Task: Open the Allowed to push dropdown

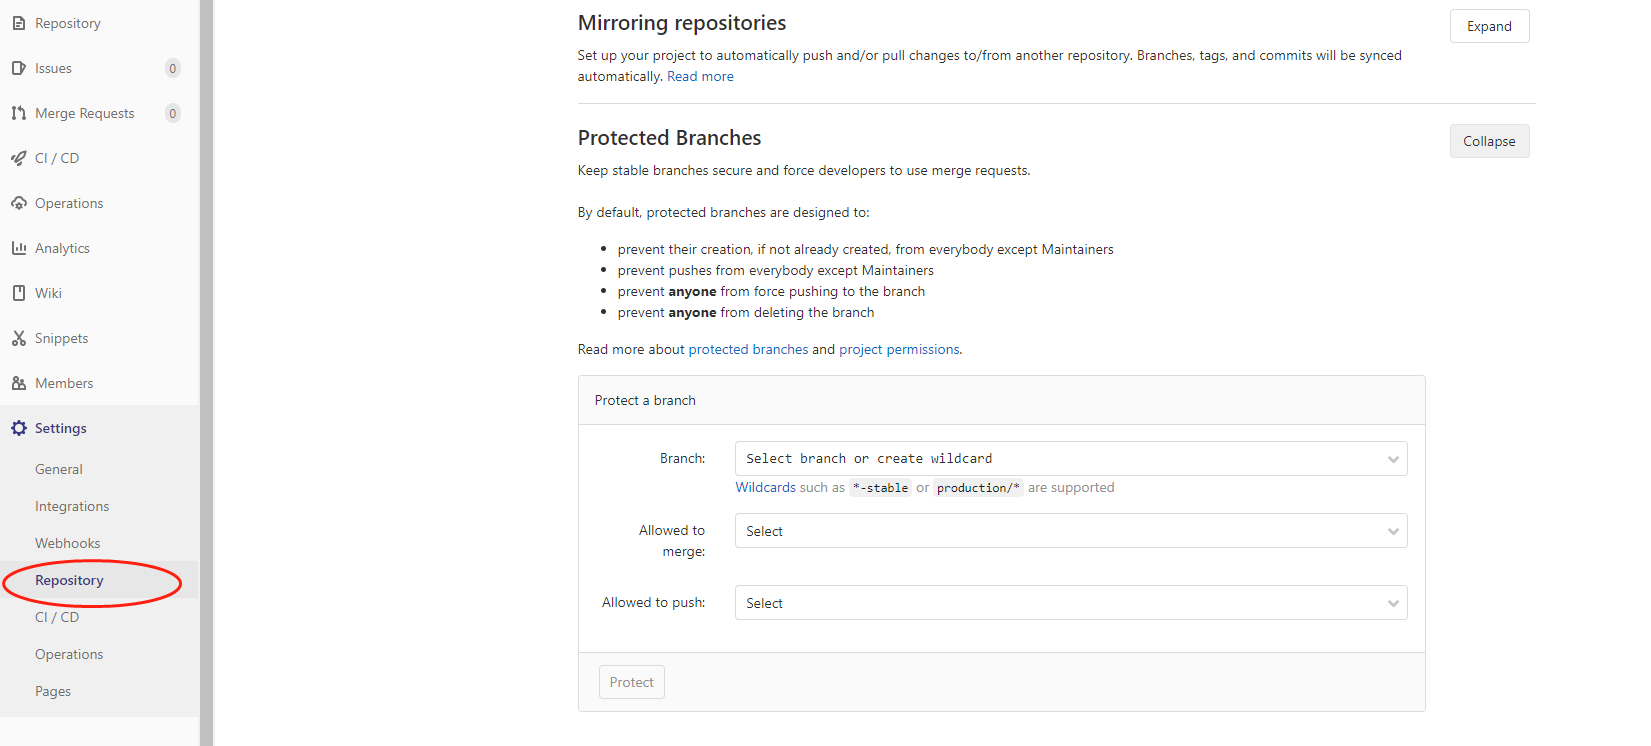Action: [1070, 603]
